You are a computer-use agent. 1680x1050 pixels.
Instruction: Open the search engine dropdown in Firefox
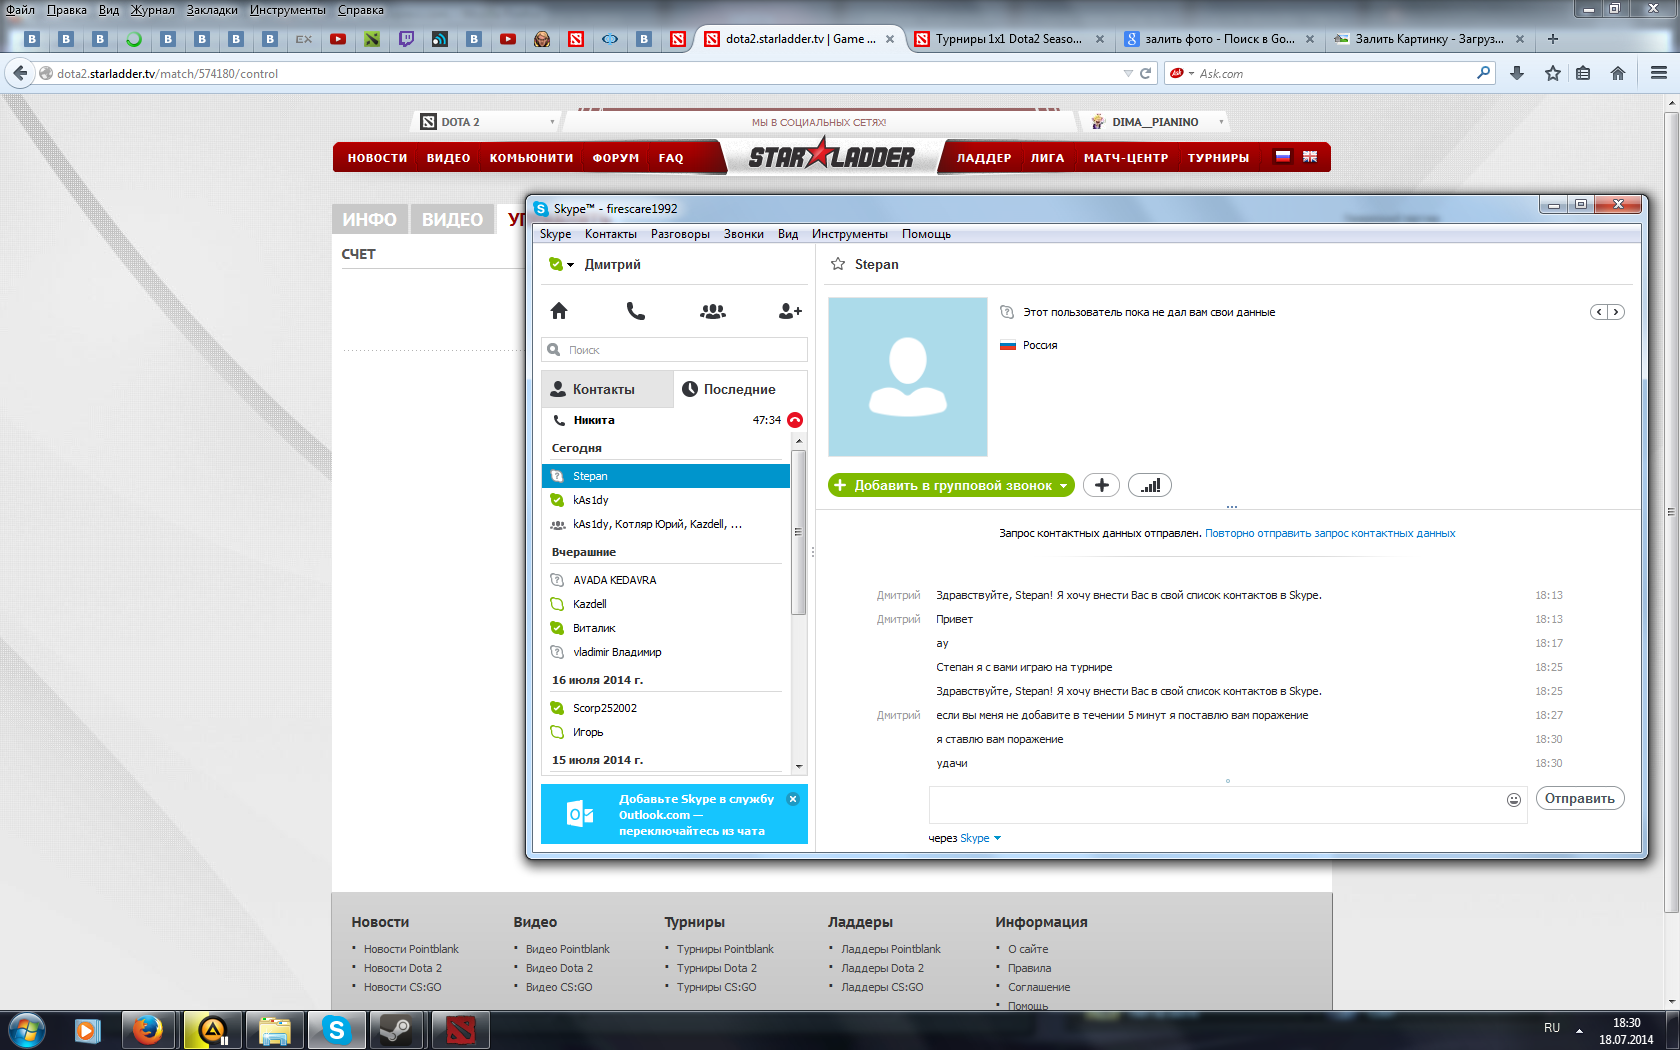coord(1191,73)
